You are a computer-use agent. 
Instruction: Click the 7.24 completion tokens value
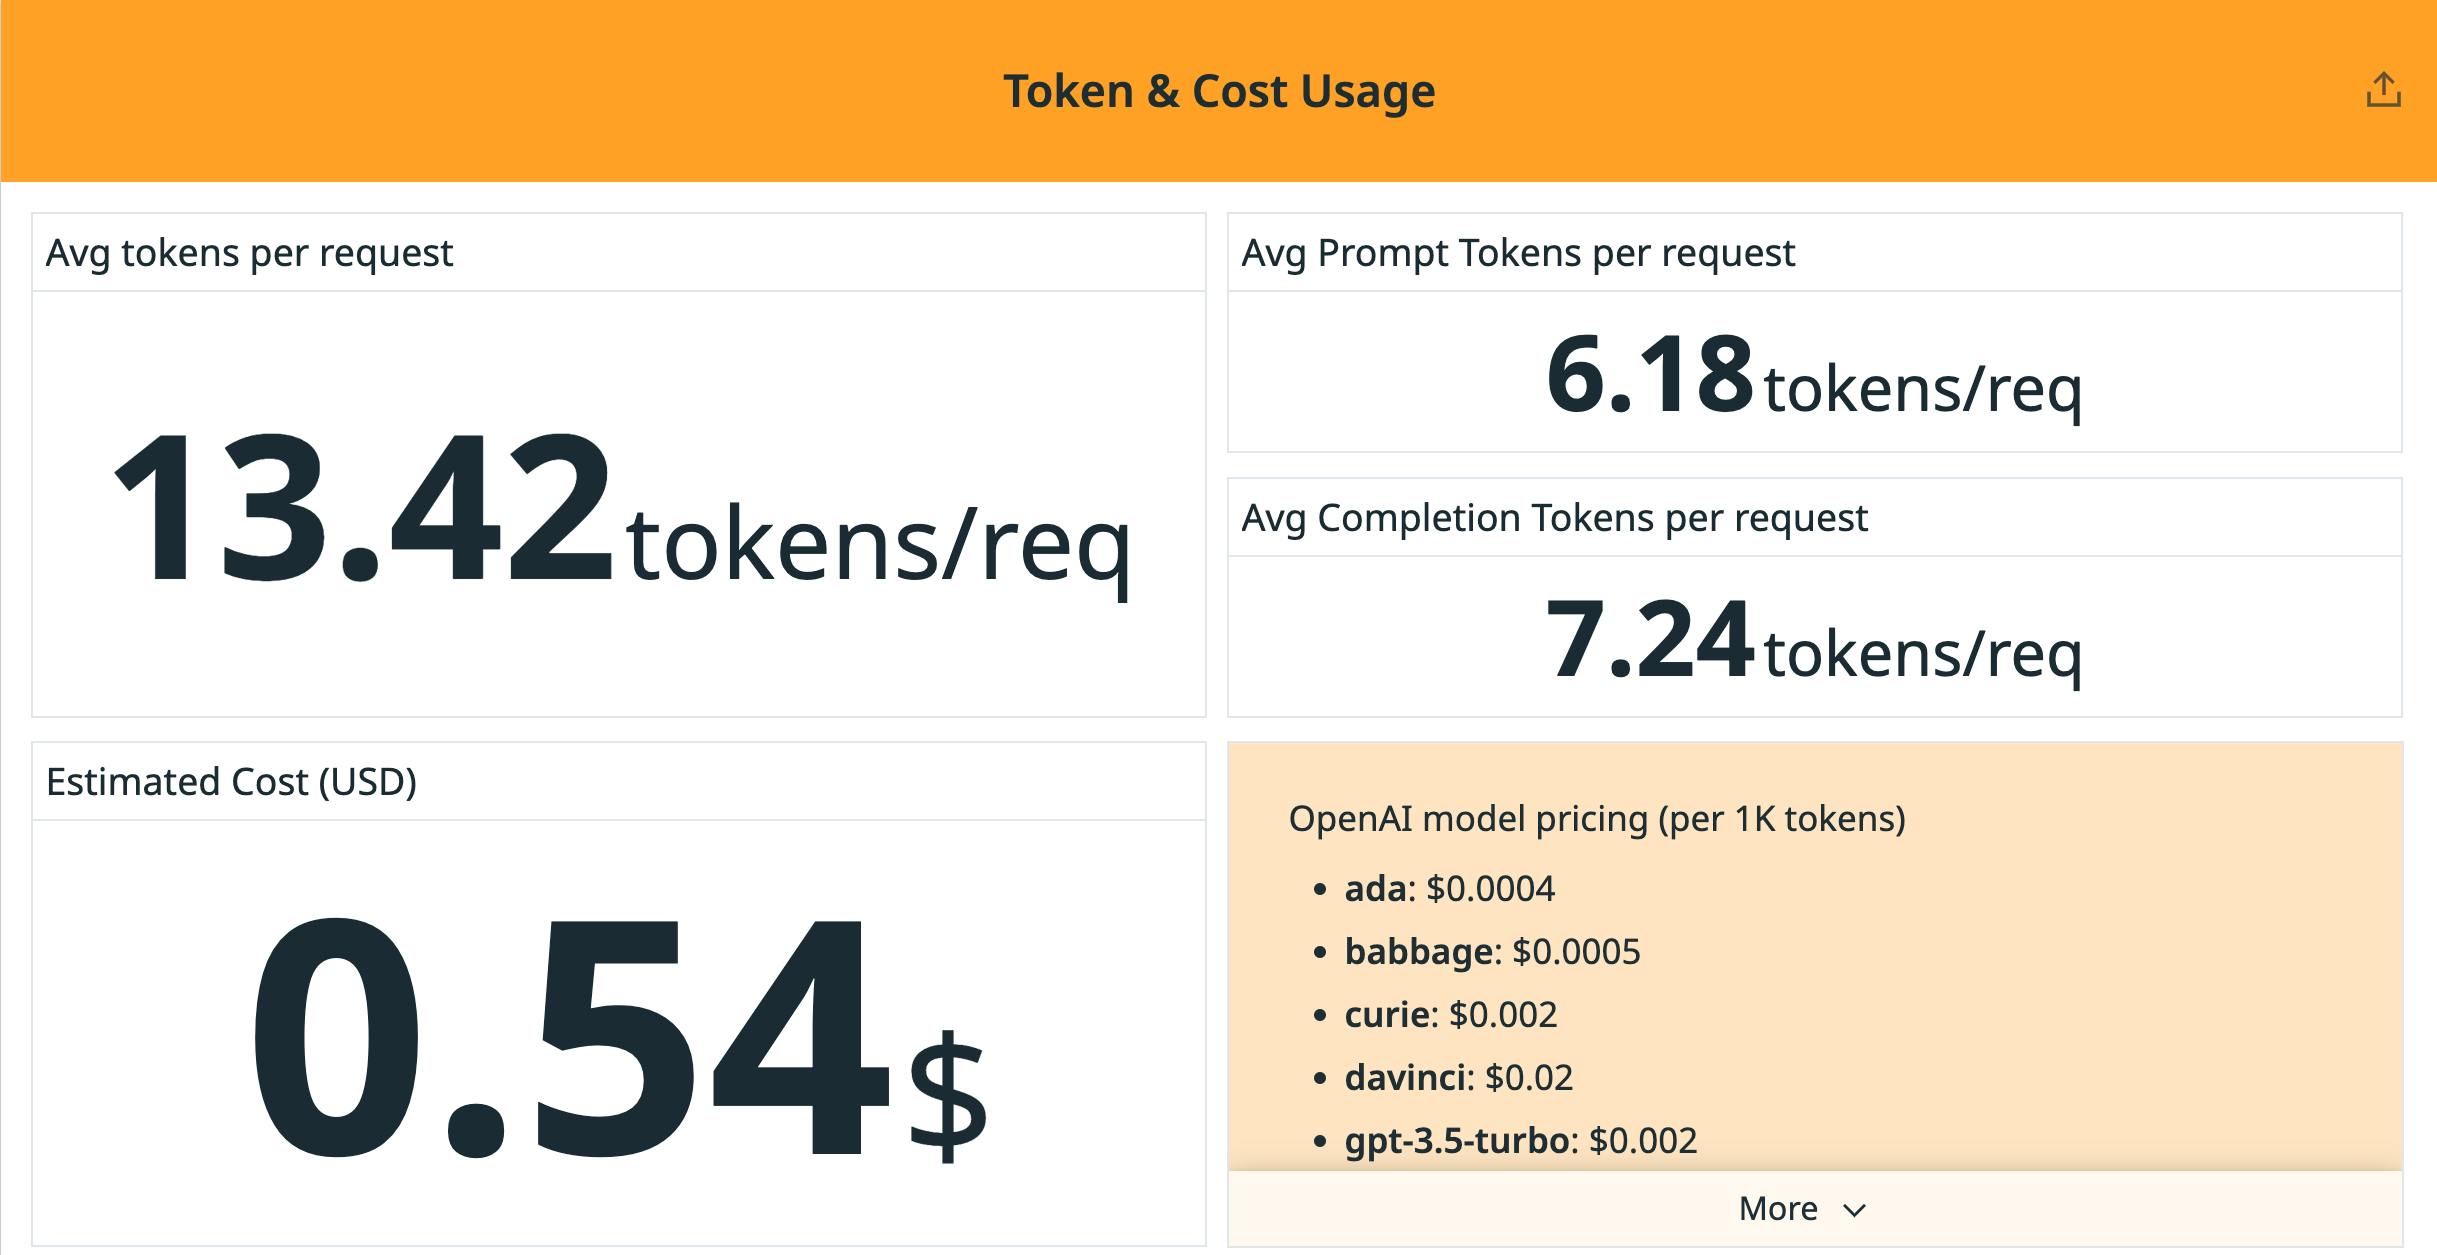pos(1649,640)
